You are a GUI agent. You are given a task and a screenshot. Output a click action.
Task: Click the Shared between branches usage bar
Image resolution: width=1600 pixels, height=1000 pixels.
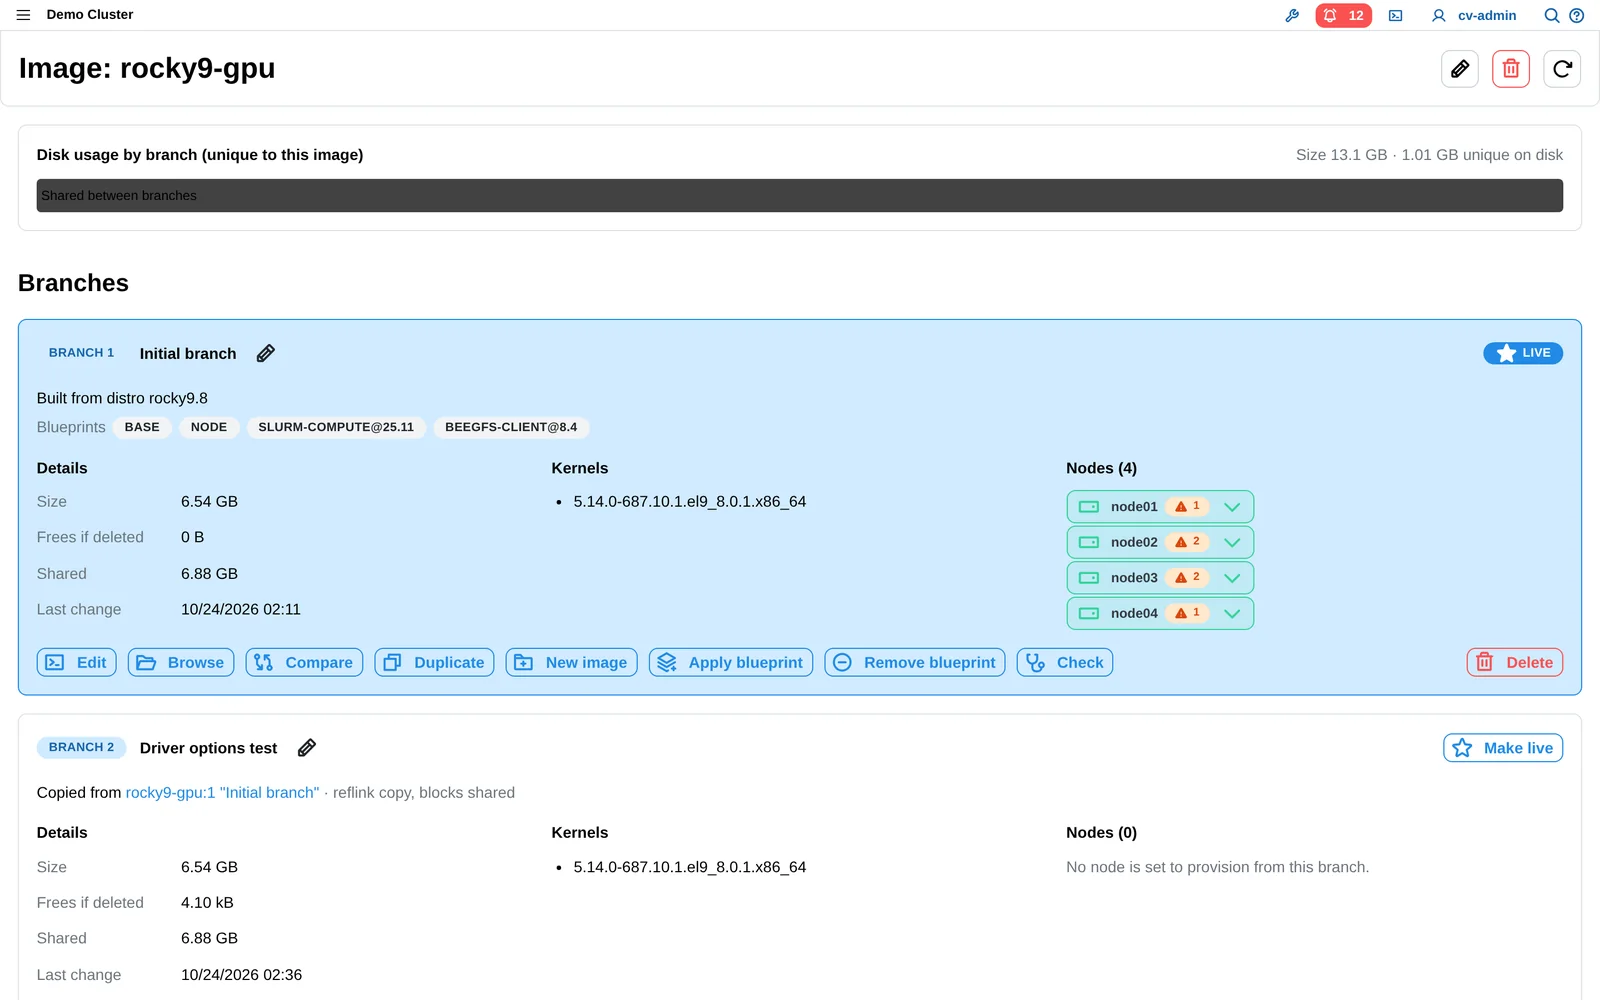[800, 196]
